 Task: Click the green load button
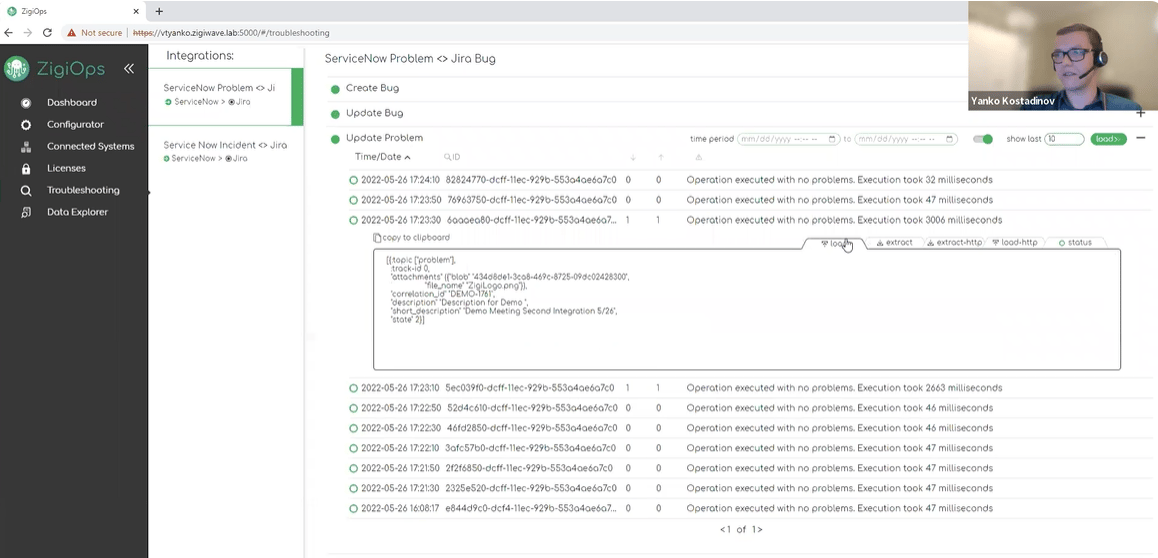(x=1109, y=139)
